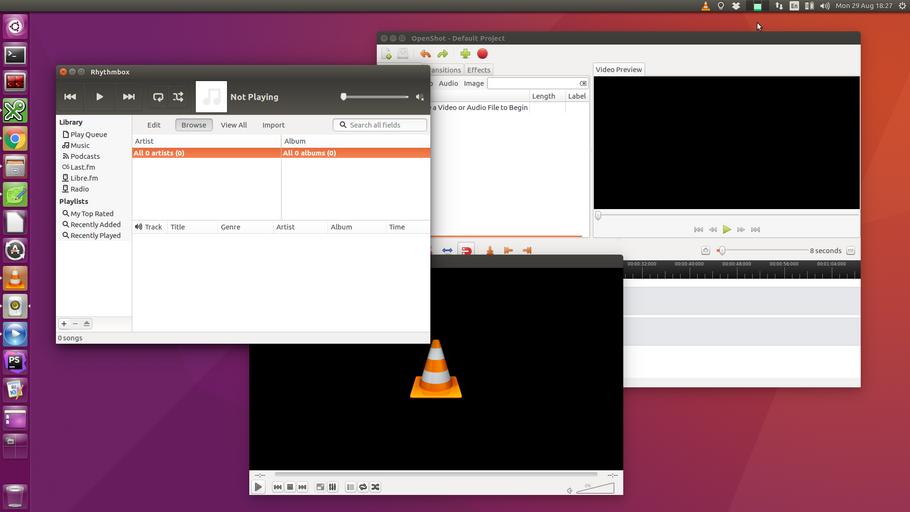Toggle shuffle in Rhythmbox

point(178,97)
